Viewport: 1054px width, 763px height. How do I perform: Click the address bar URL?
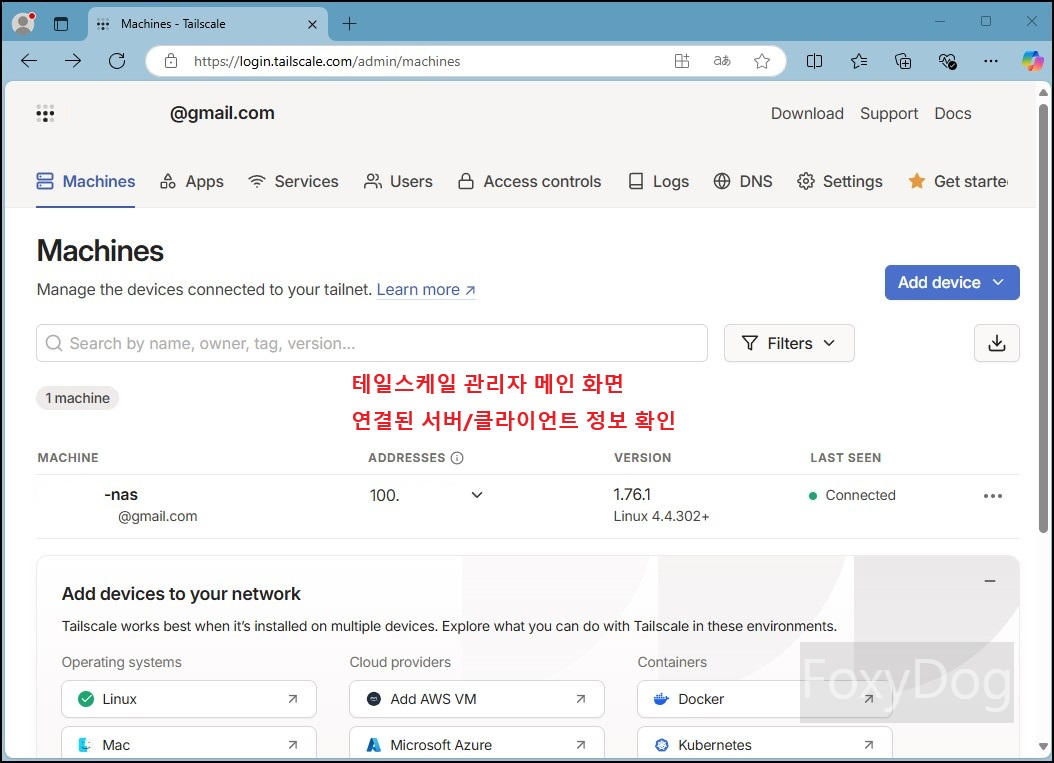click(327, 61)
